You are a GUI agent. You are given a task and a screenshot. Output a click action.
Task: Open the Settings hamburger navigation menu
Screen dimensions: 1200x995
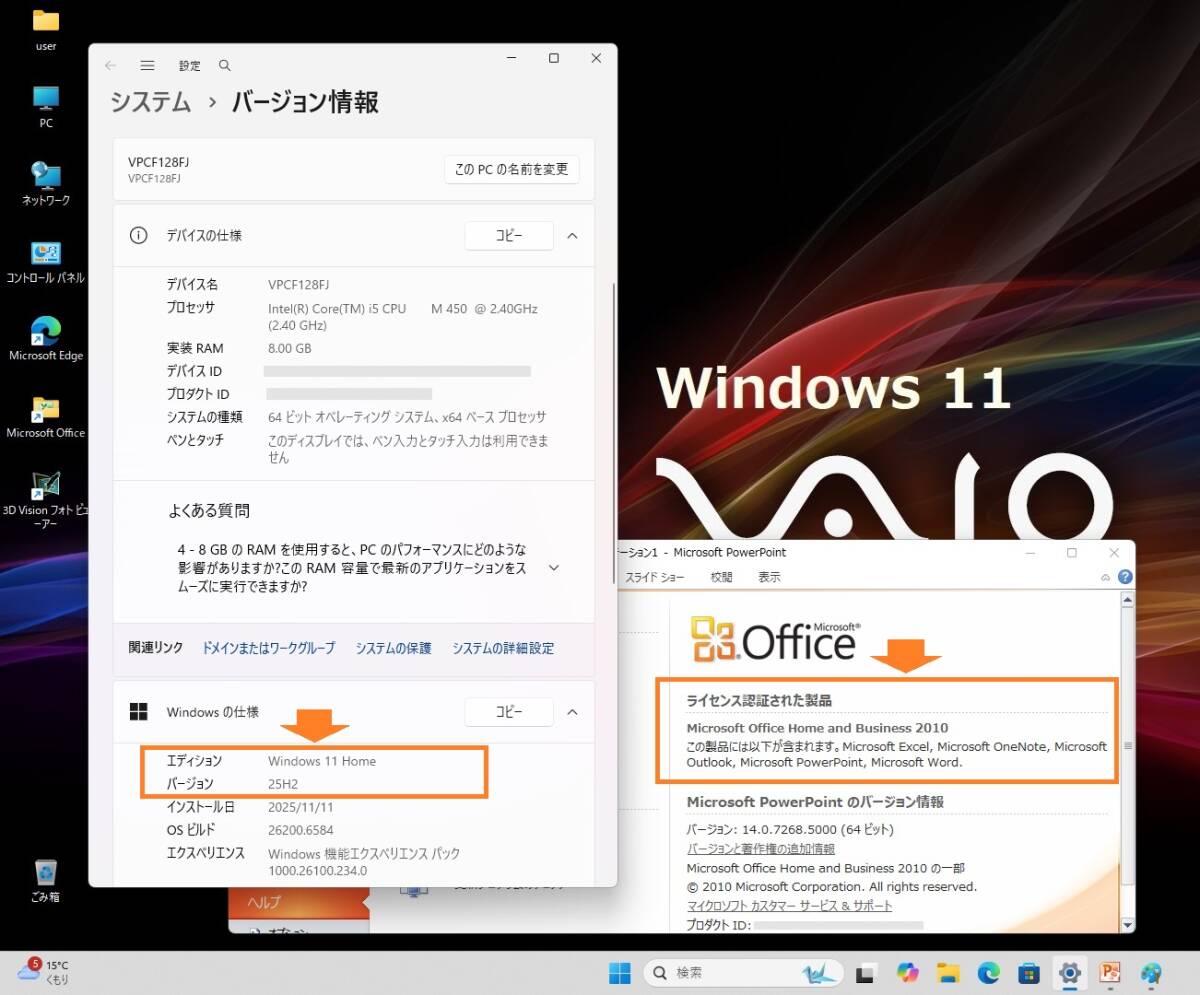click(x=147, y=65)
